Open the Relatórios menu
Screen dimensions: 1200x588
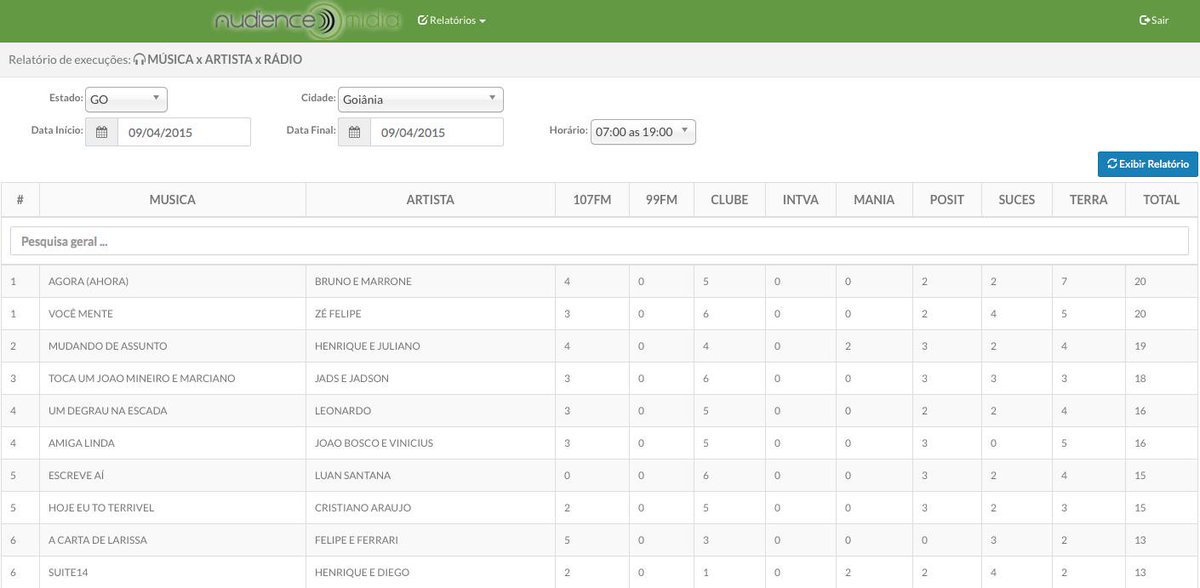pyautogui.click(x=452, y=20)
